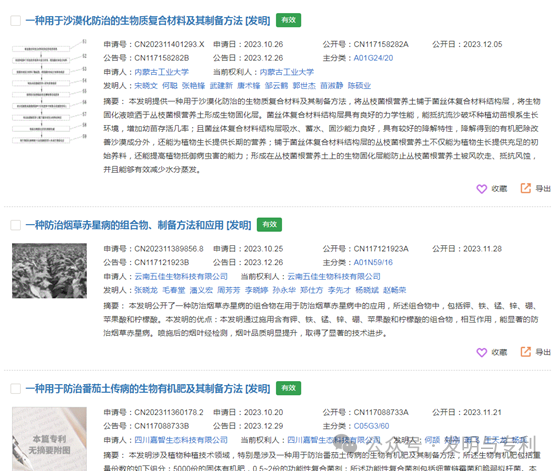Select publication date 2023.11.28
The height and width of the screenshot is (473, 558).
coord(483,249)
